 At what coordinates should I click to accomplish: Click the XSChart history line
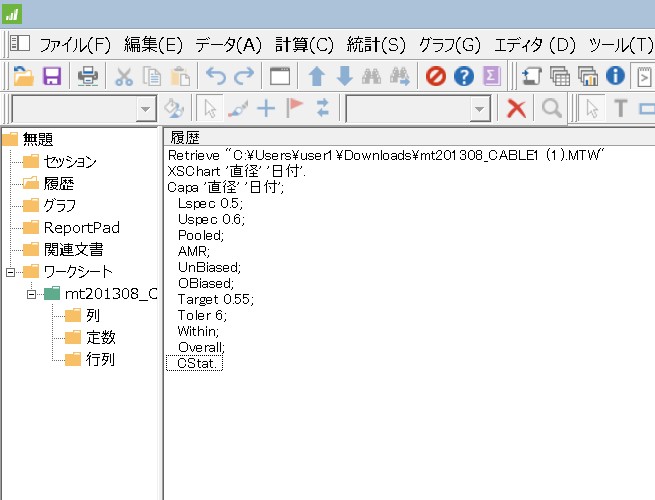[x=236, y=171]
